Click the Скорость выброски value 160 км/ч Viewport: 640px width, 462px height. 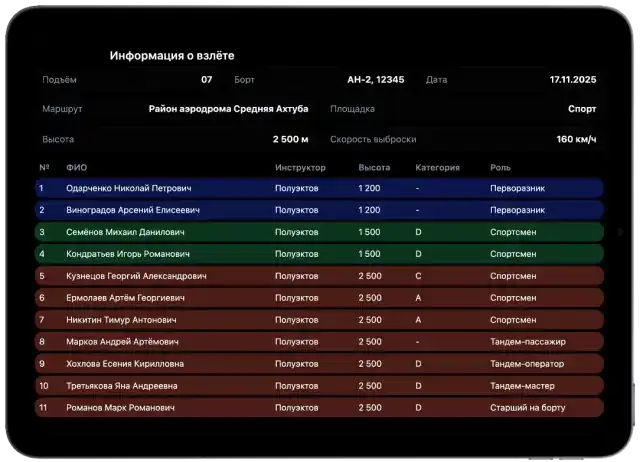[576, 139]
